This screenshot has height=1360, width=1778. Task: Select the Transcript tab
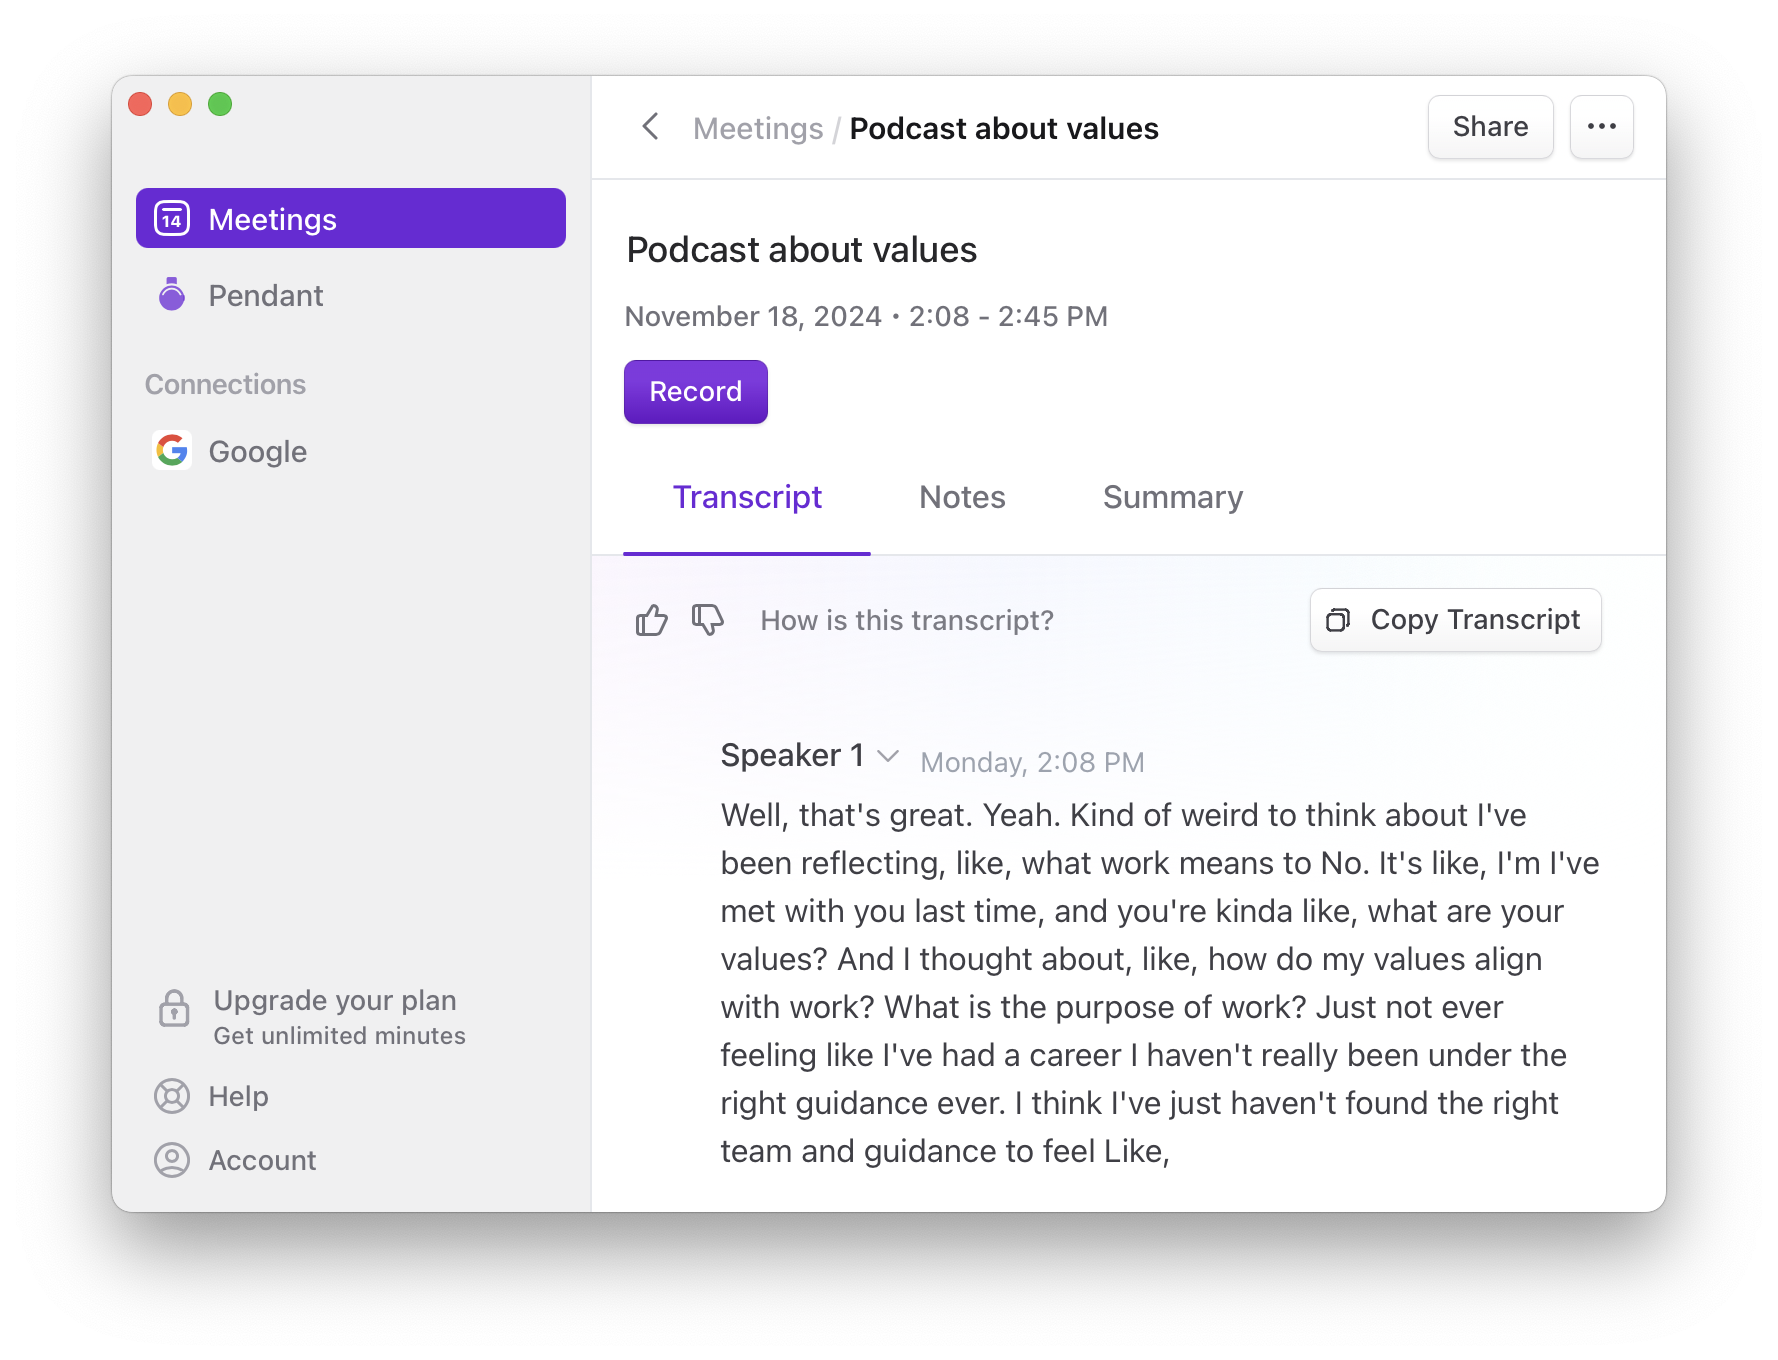(748, 497)
